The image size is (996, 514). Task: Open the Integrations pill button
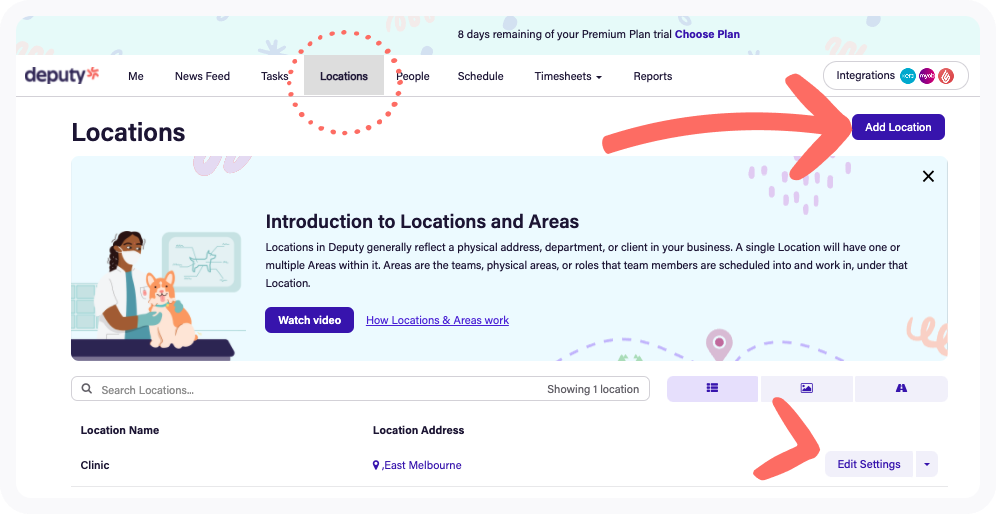click(x=866, y=76)
